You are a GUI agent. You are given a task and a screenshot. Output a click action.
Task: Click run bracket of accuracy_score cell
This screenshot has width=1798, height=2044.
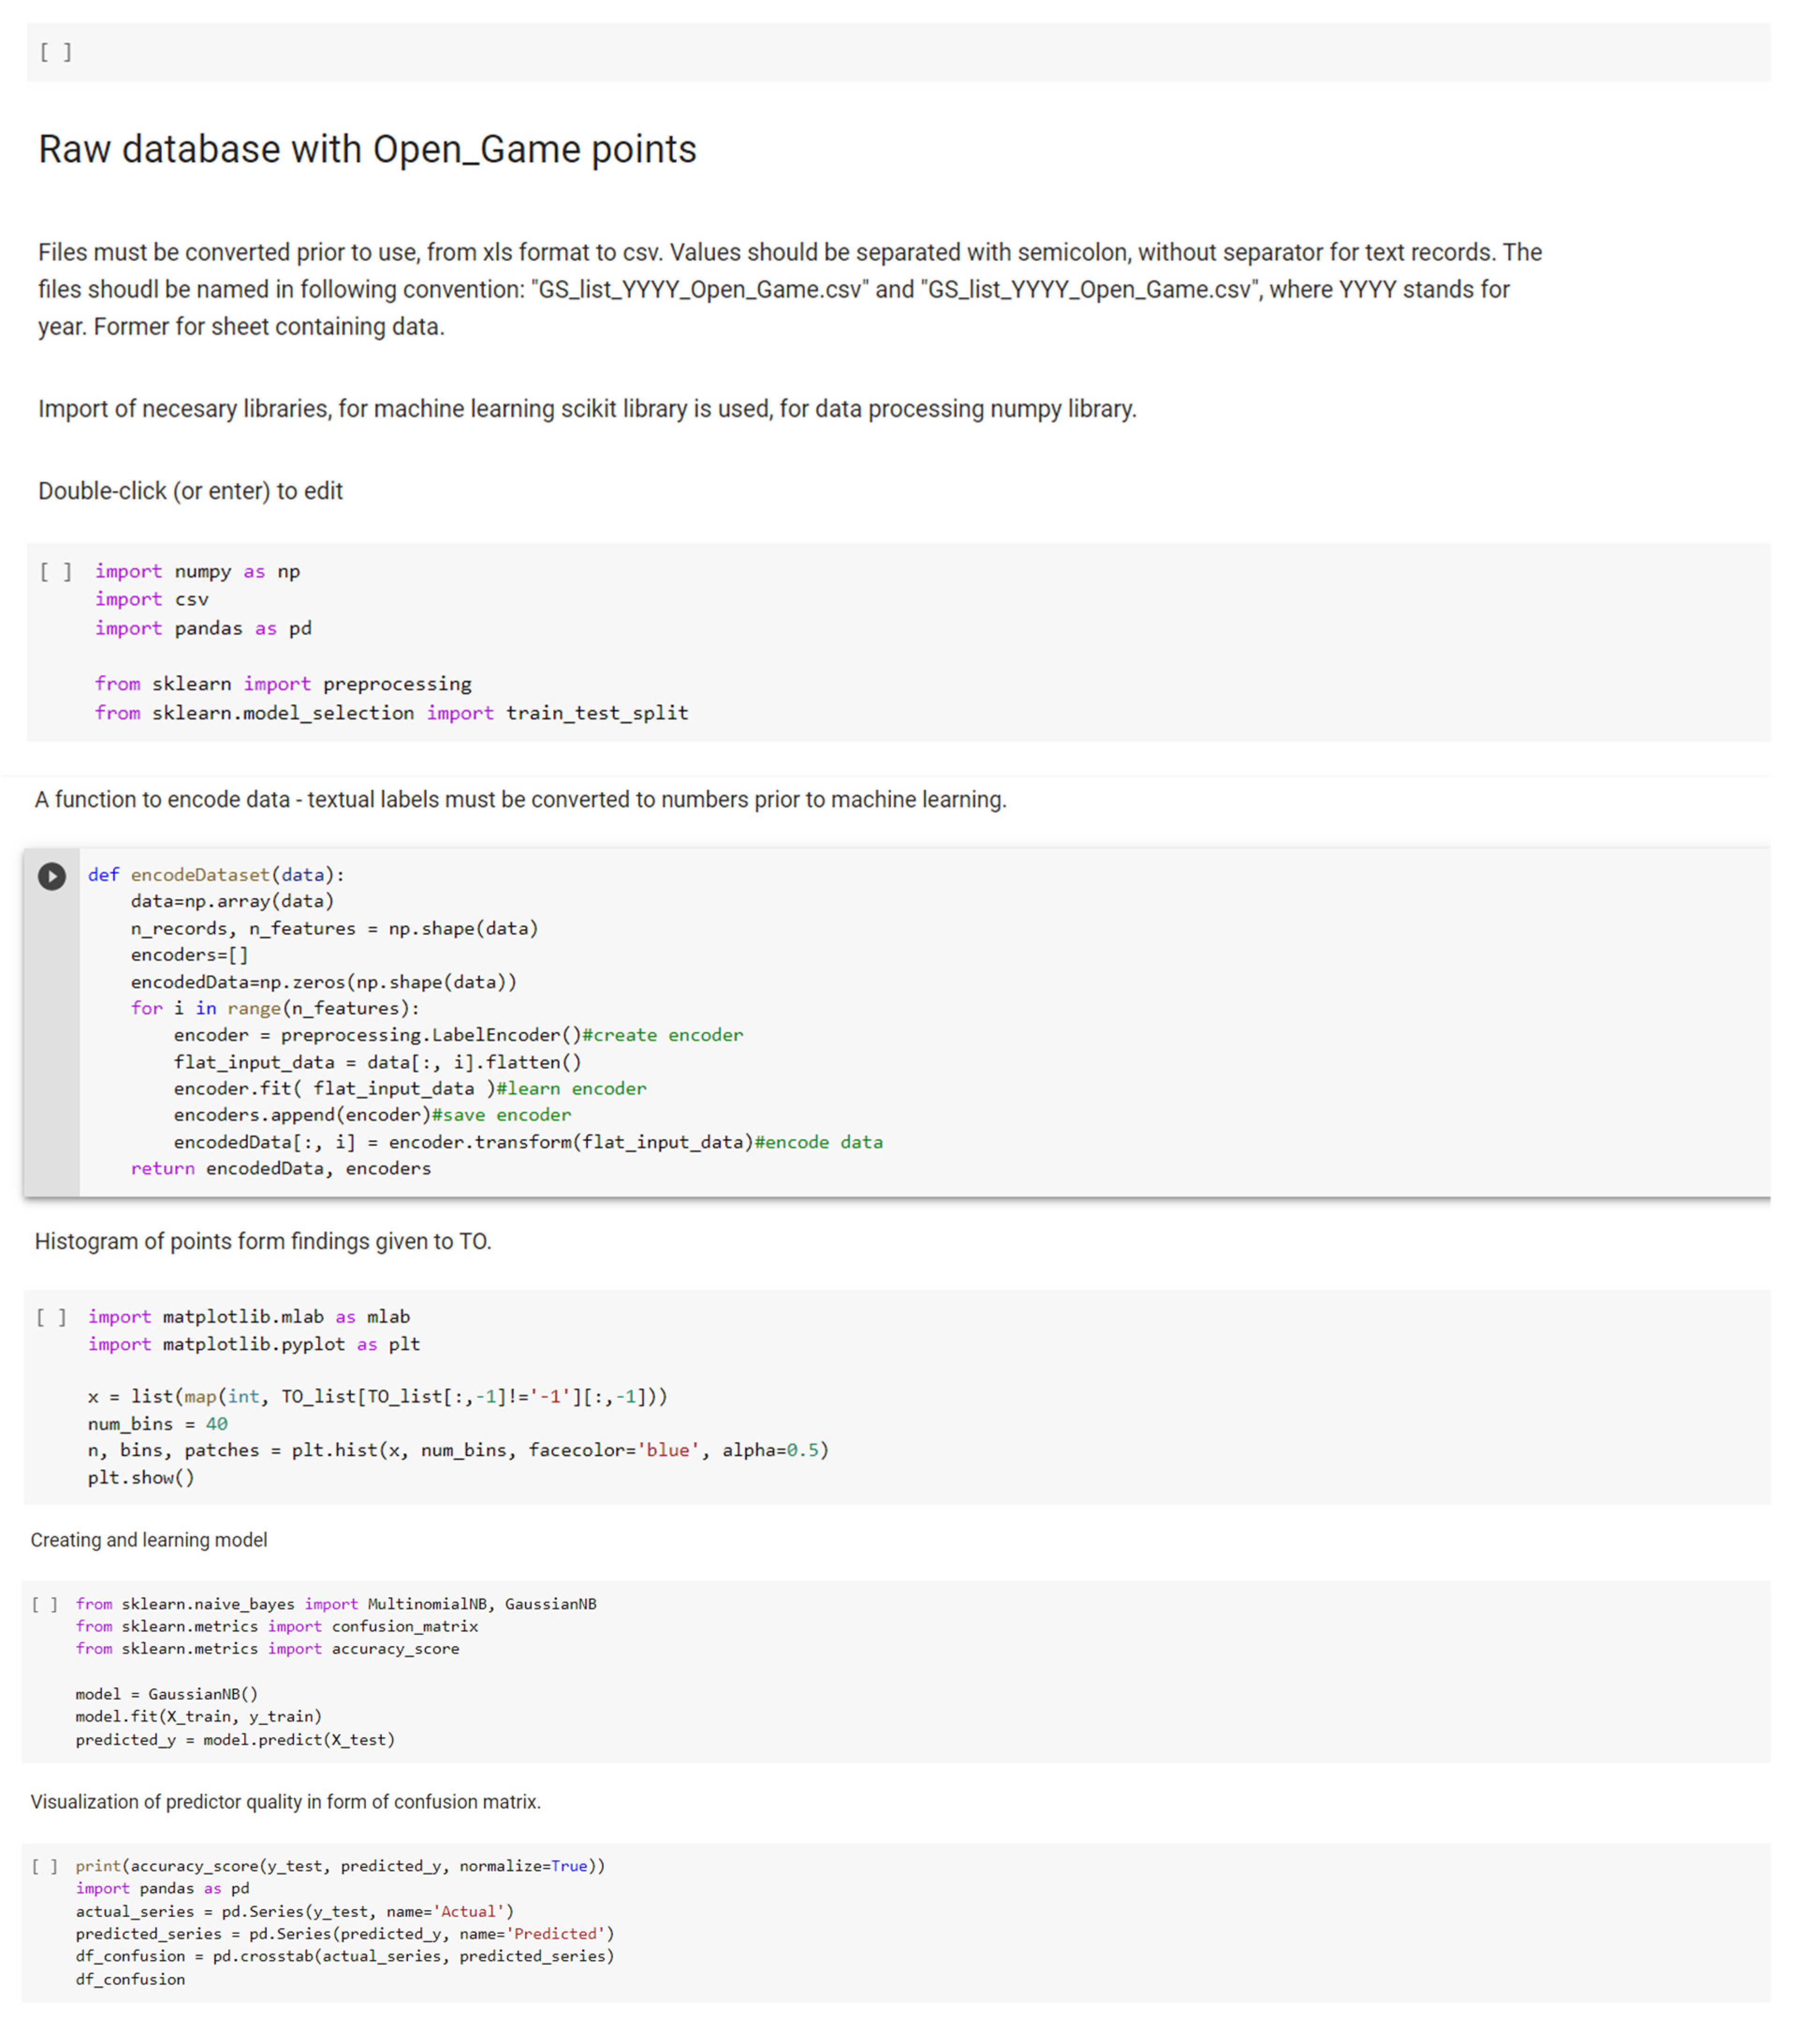pos(45,1866)
